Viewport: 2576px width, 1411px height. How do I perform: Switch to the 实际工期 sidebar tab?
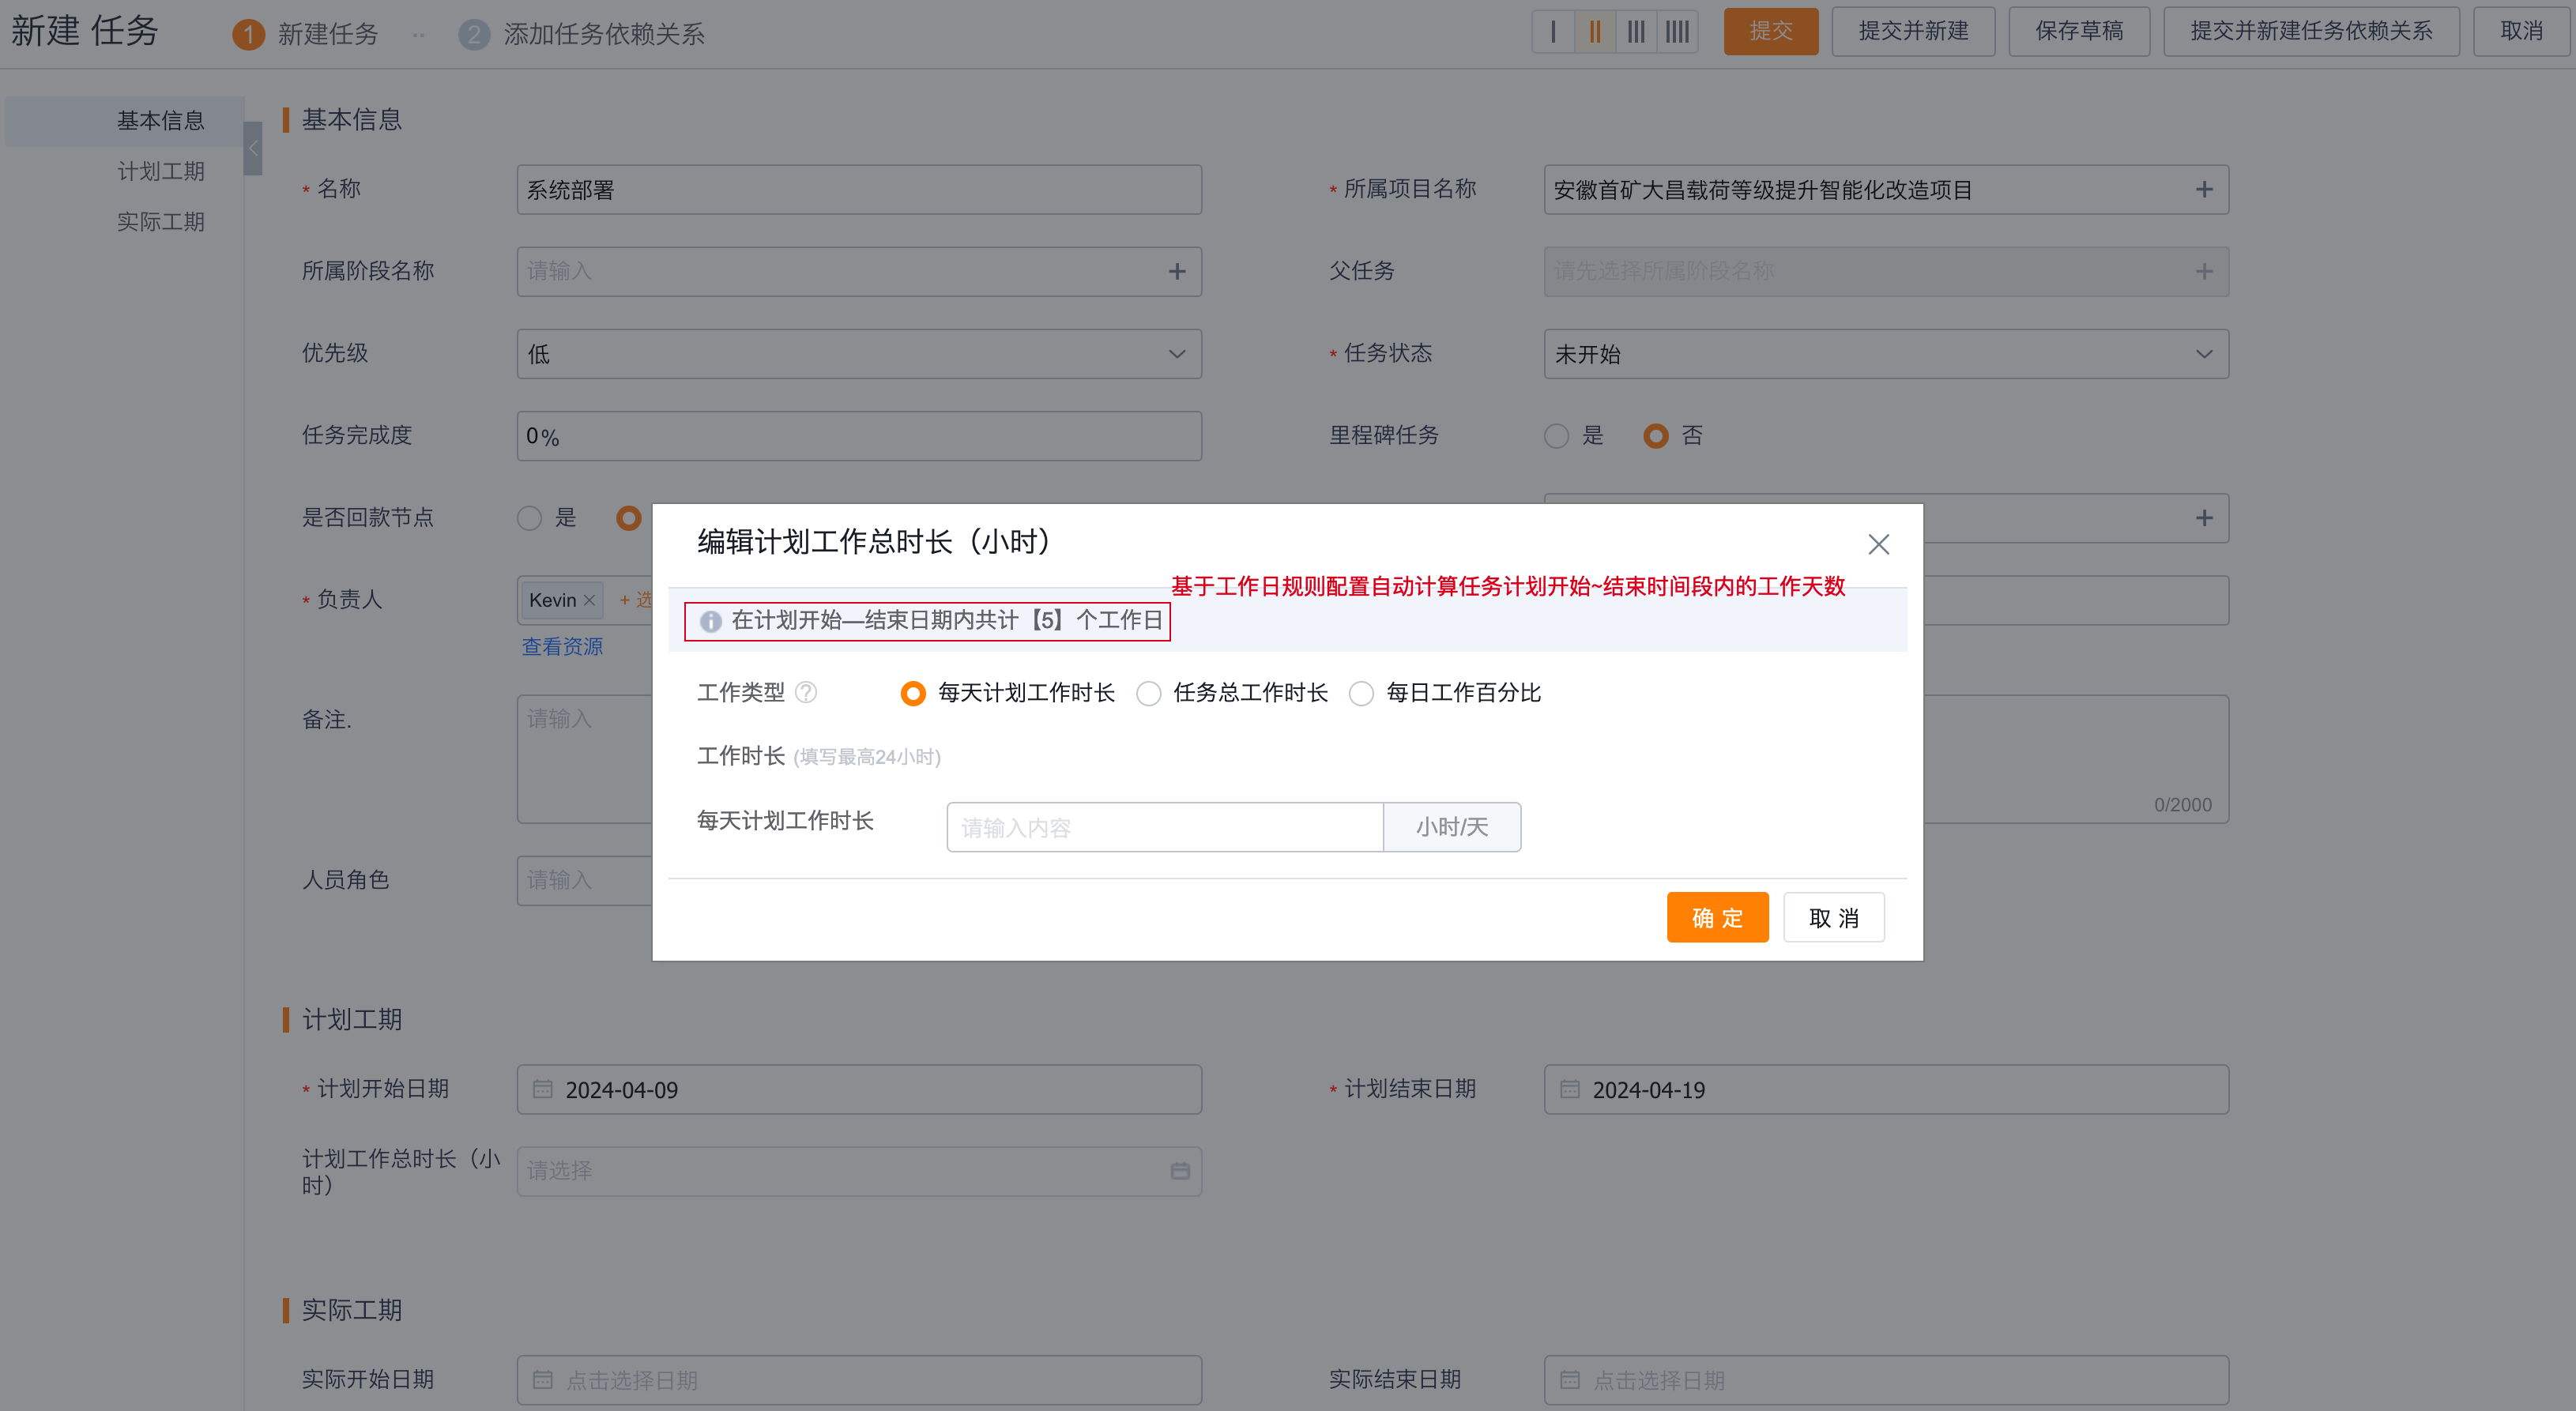pyautogui.click(x=163, y=221)
